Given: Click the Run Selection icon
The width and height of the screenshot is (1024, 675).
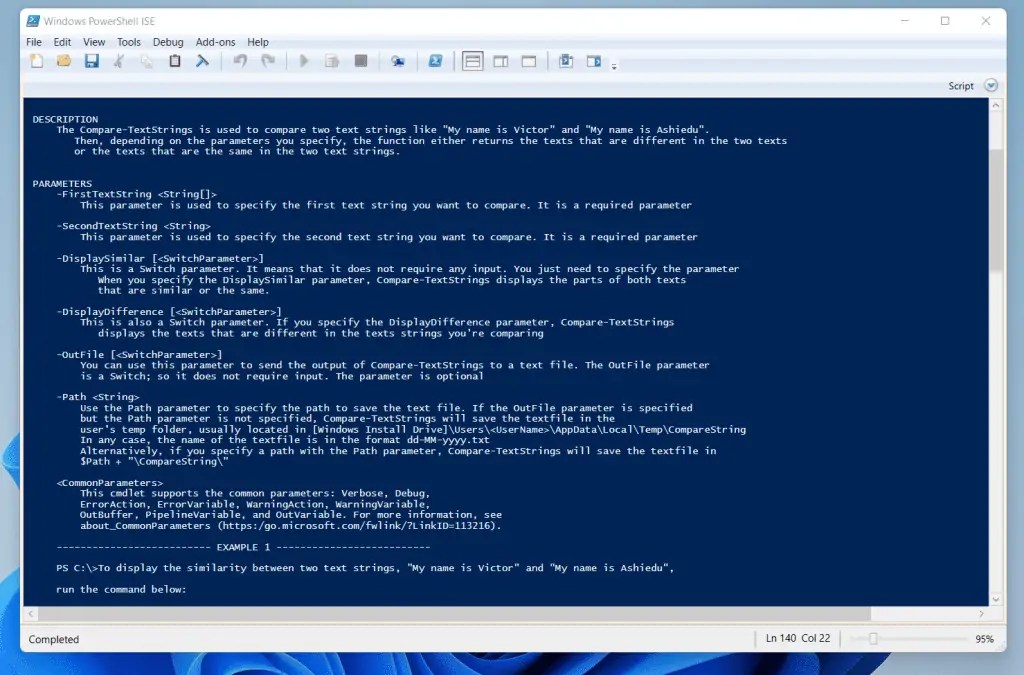Looking at the screenshot, I should (331, 61).
